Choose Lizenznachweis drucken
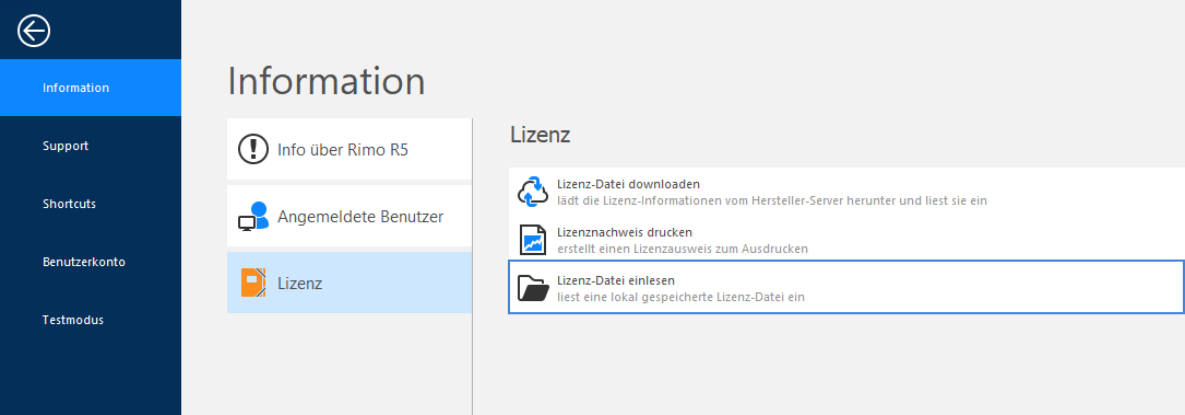This screenshot has height=415, width=1185. coord(846,240)
